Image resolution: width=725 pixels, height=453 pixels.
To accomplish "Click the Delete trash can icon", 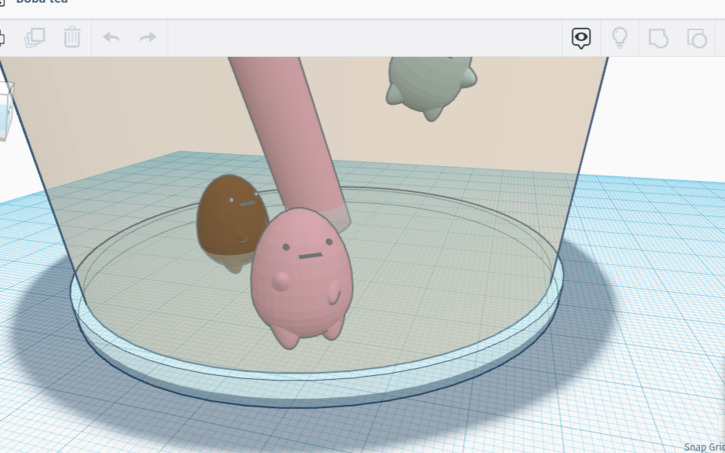I will 72,37.
